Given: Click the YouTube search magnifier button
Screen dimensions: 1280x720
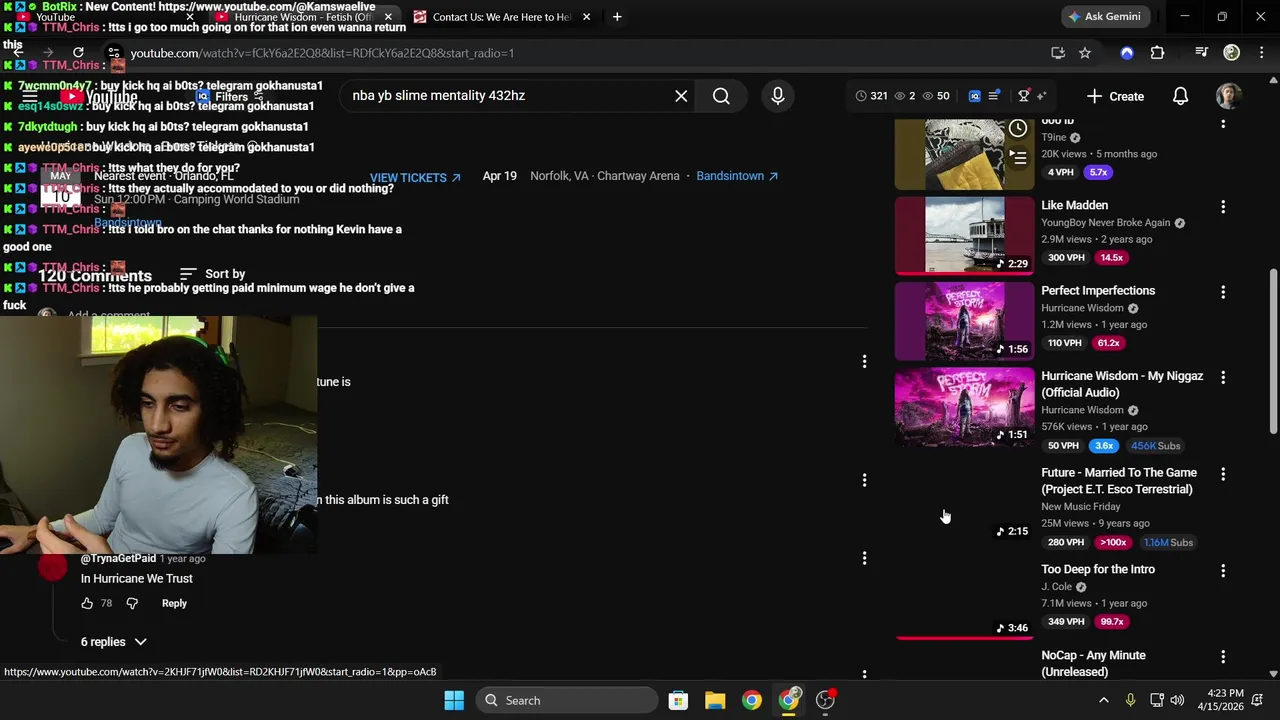Looking at the screenshot, I should [721, 96].
